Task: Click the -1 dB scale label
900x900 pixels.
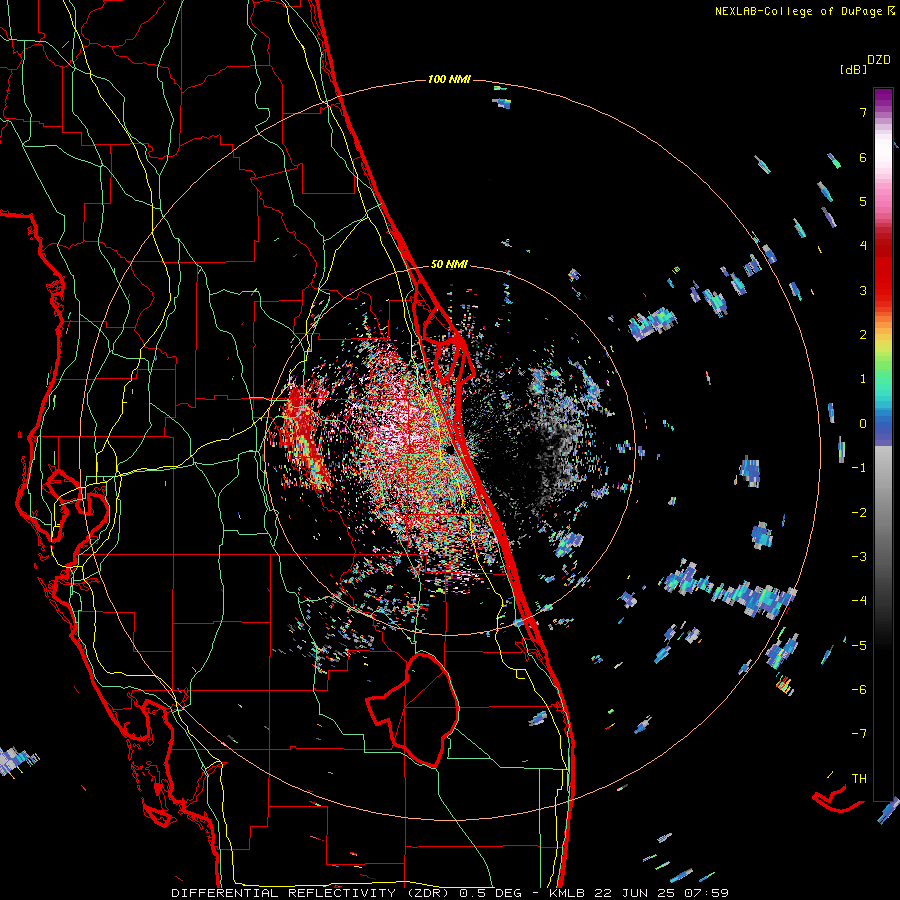Action: [x=859, y=468]
